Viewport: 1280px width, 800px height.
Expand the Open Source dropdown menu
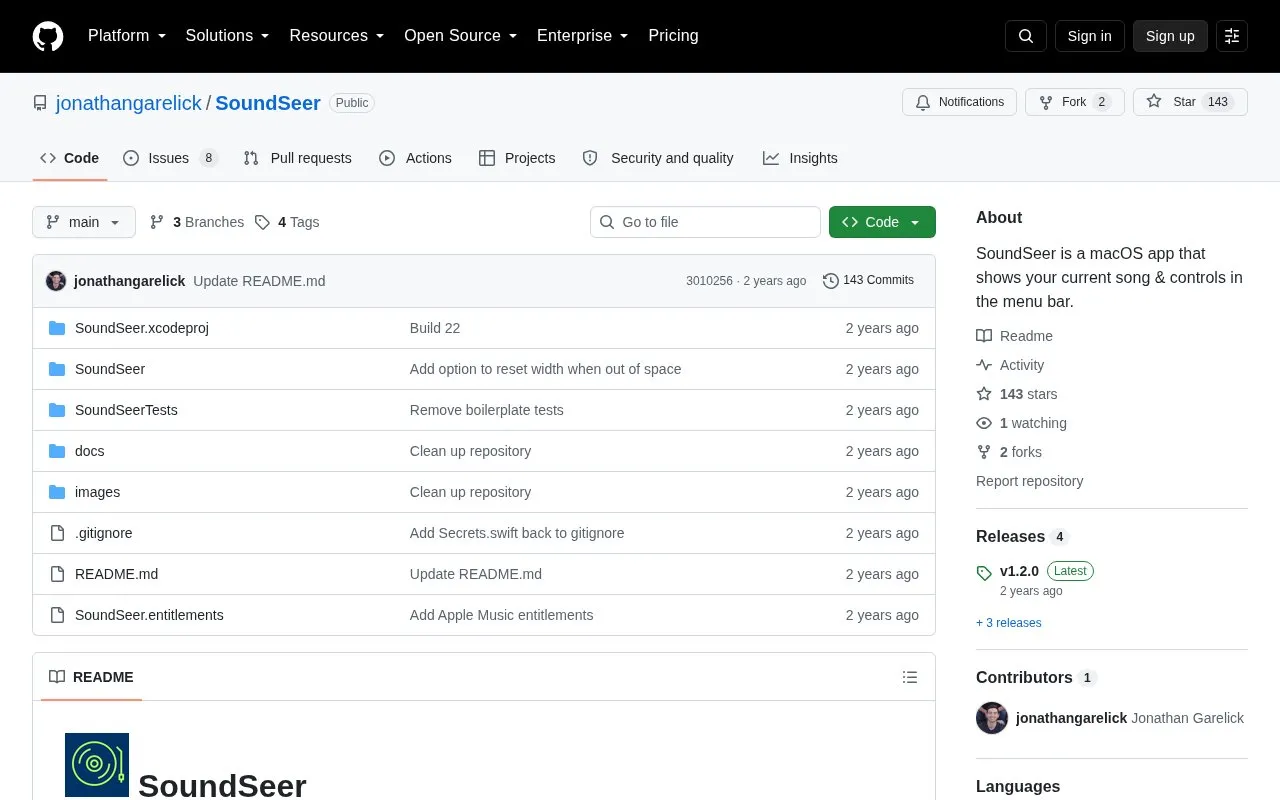[461, 36]
